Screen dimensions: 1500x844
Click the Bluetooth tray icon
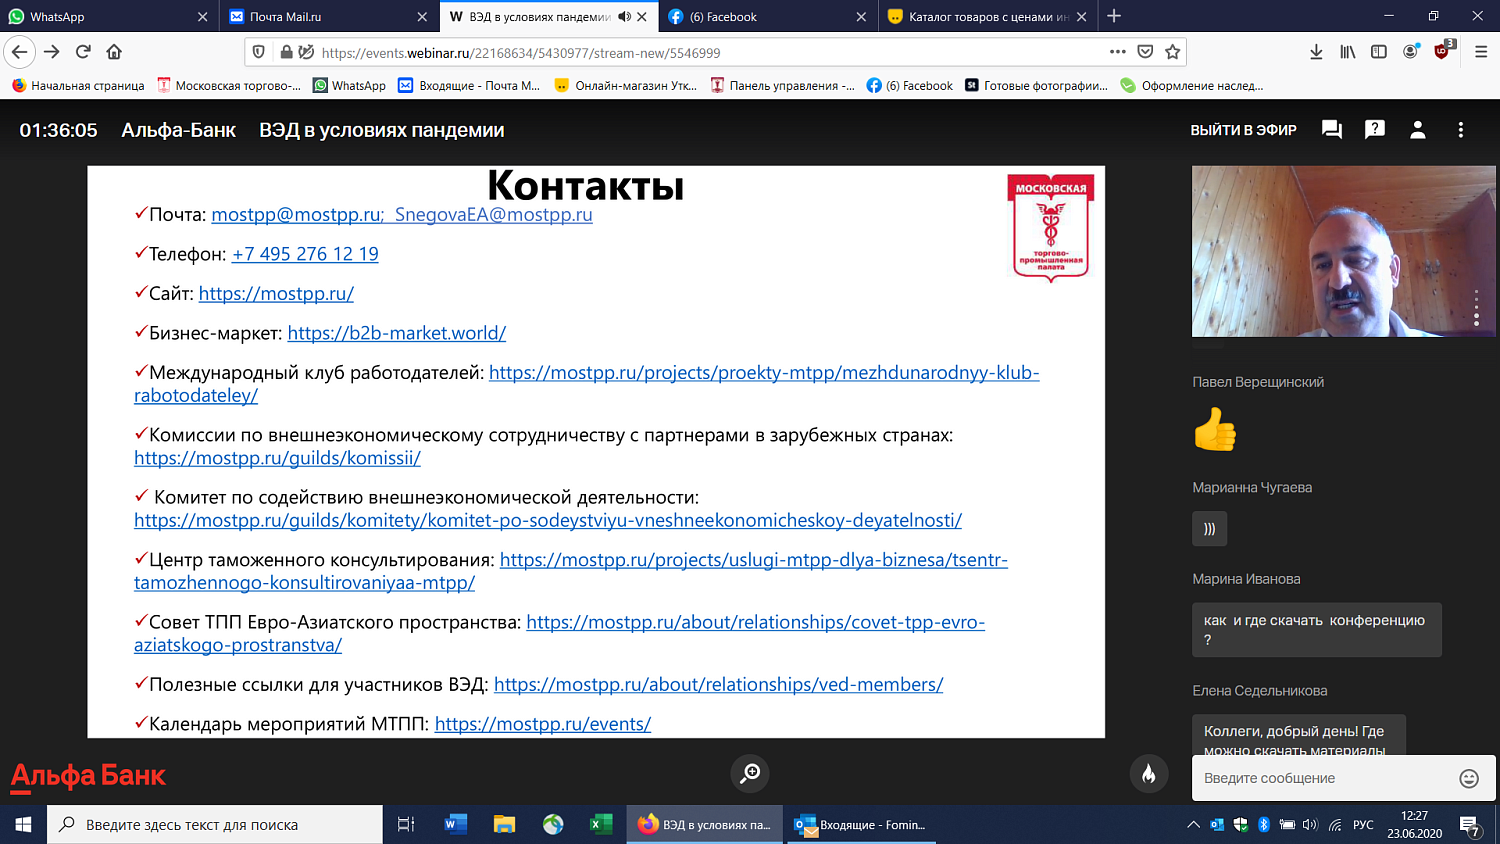tap(1264, 825)
